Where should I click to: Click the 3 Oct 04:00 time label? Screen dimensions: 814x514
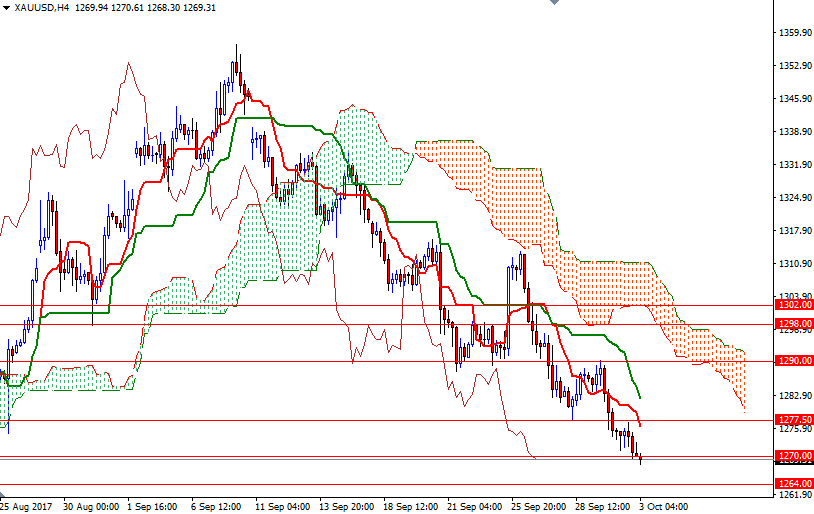[662, 507]
